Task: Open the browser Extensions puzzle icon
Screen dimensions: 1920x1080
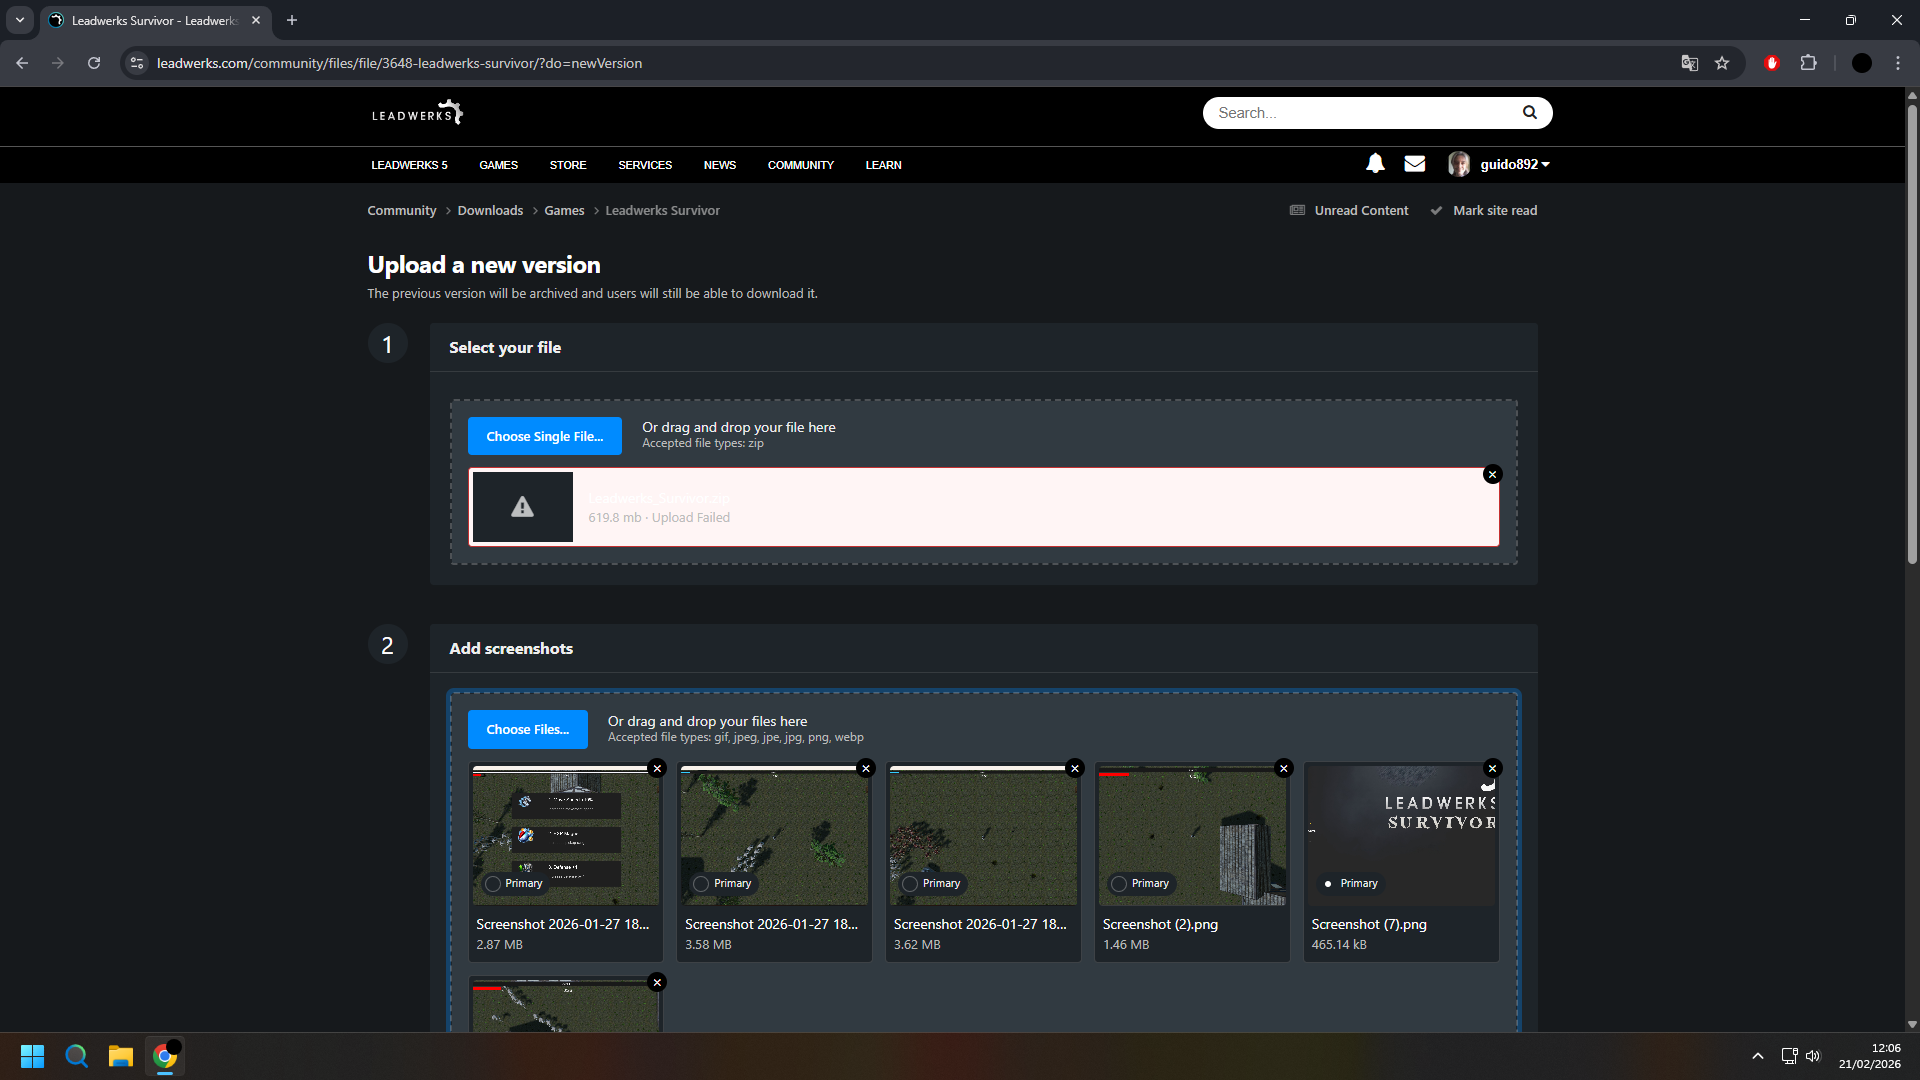Action: point(1808,63)
